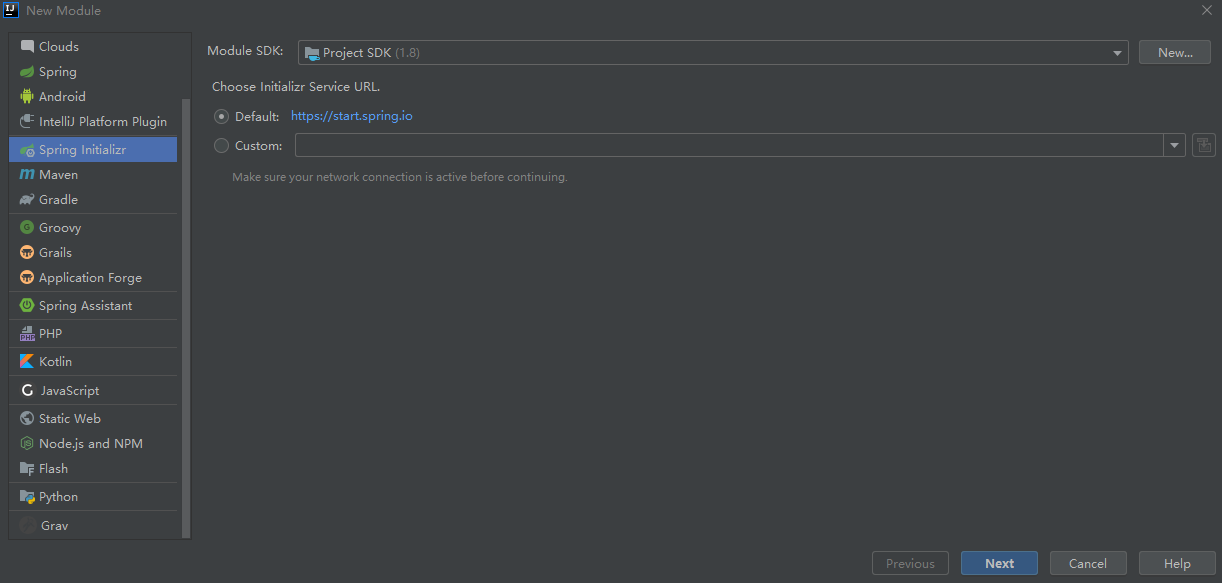
Task: Click the Spring Assistant power icon
Action: [x=27, y=306]
